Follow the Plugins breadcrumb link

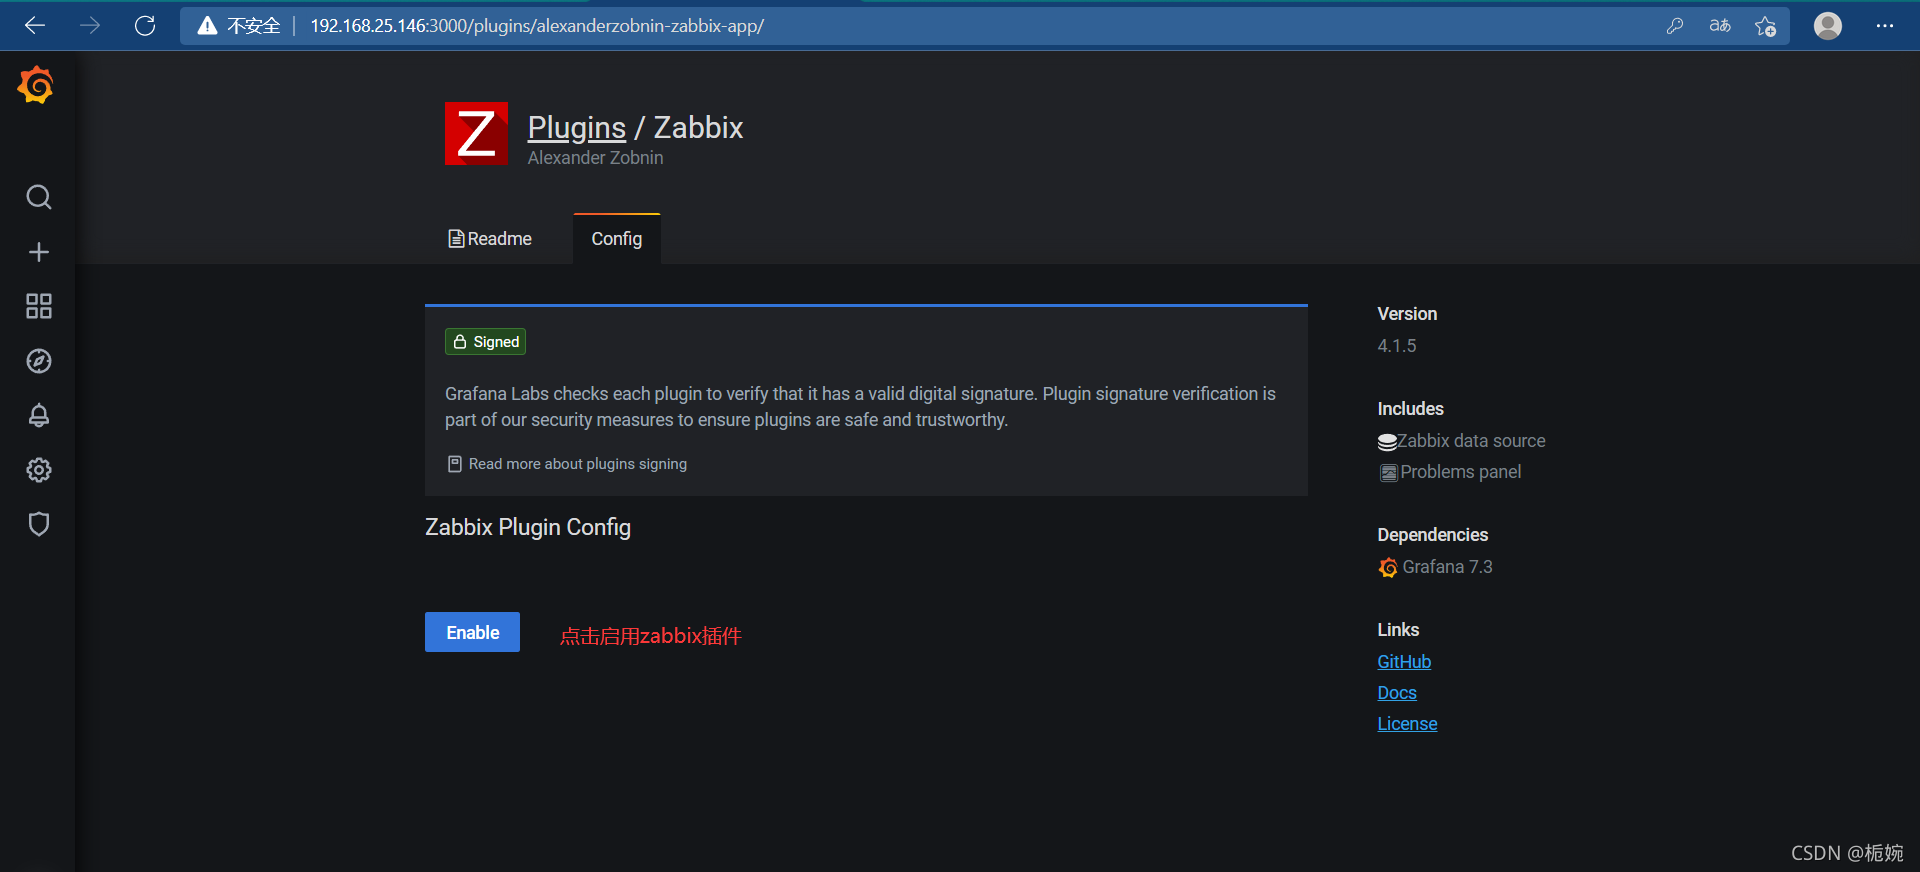tap(577, 128)
